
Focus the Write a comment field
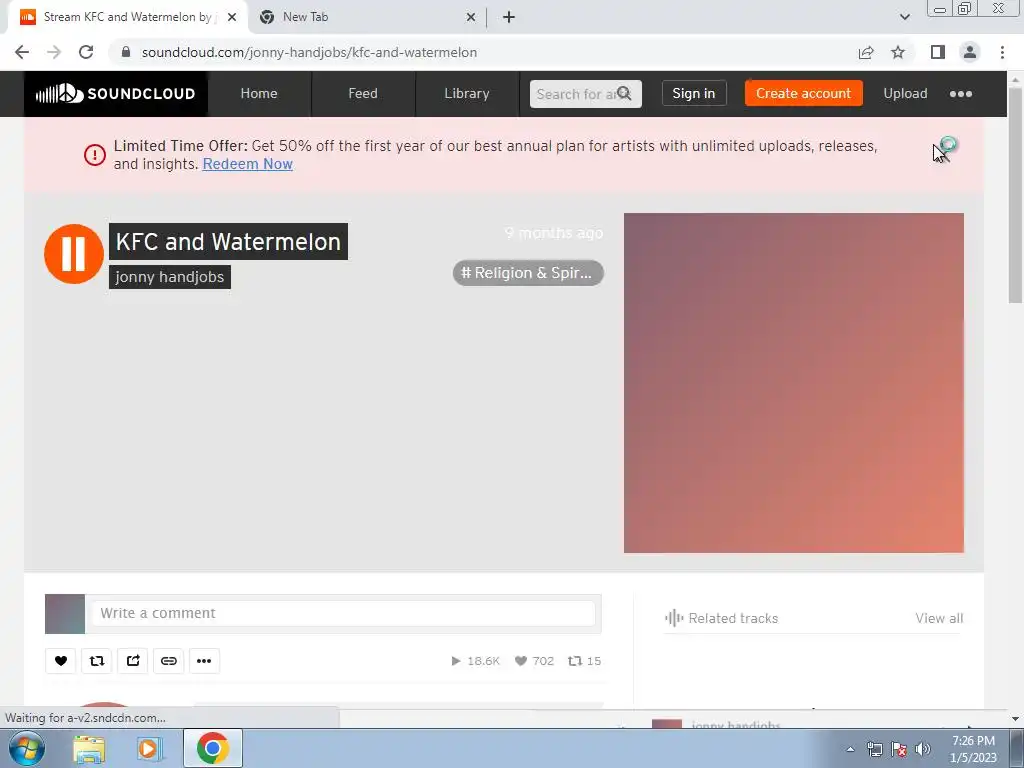coord(343,613)
